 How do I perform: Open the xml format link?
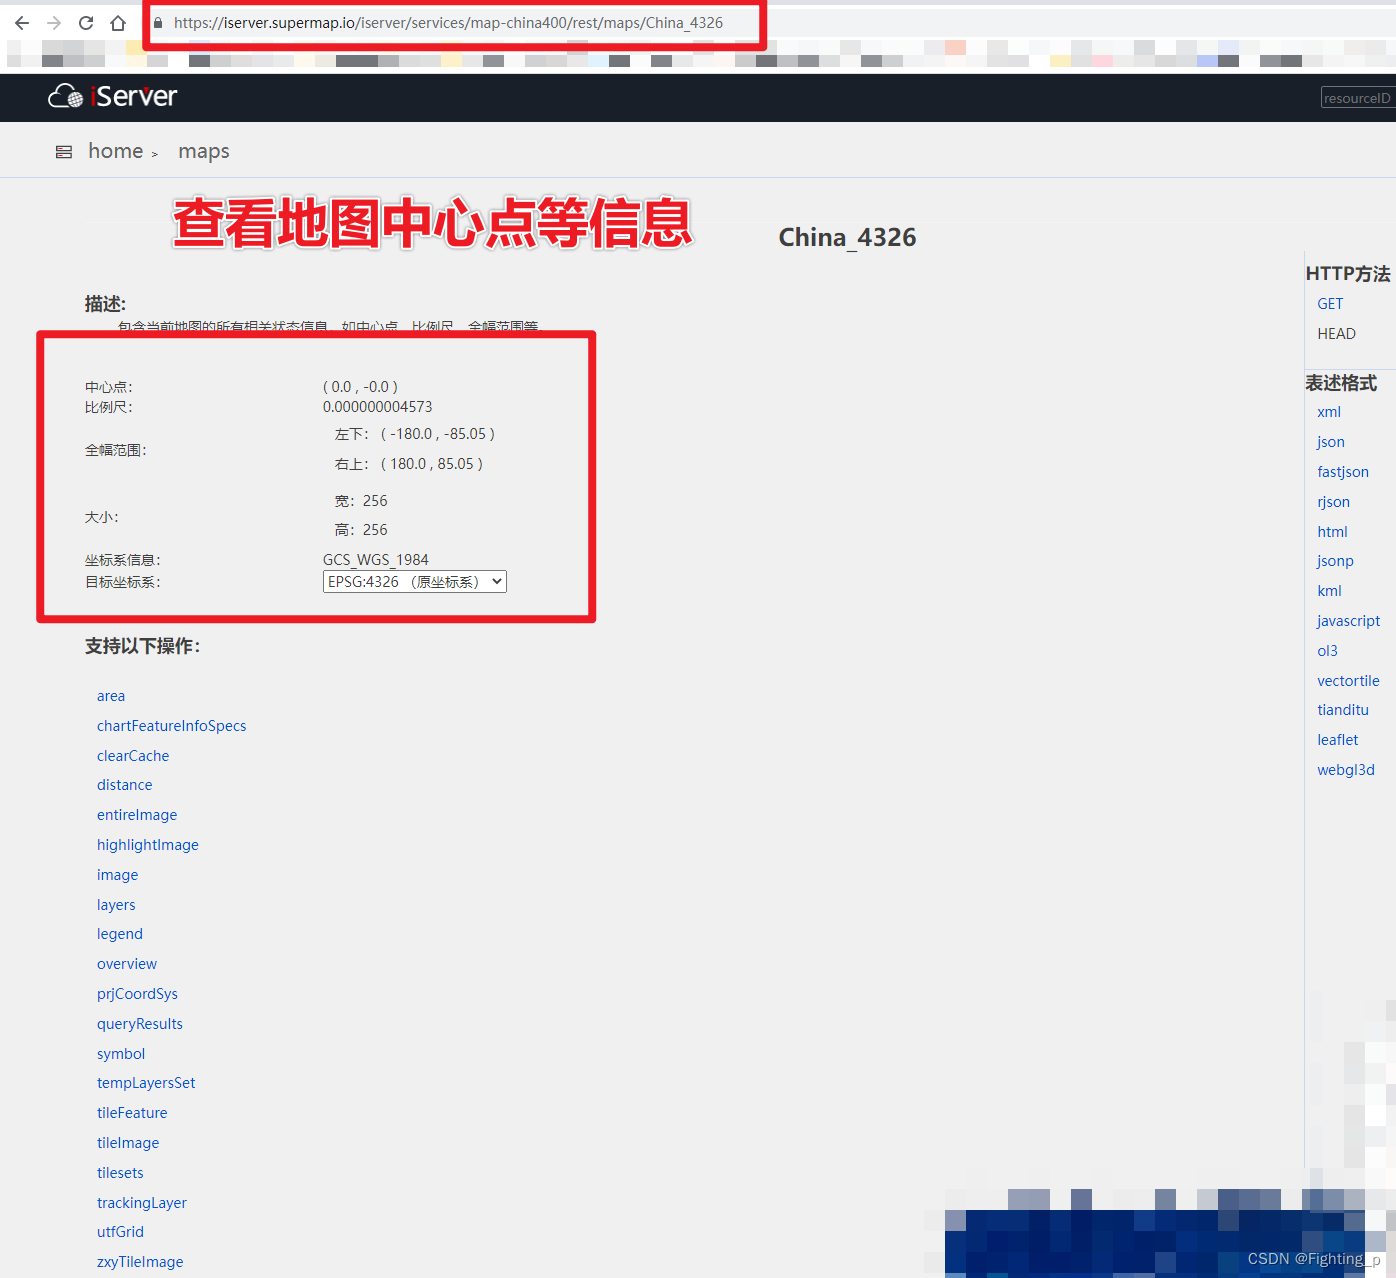[1329, 412]
